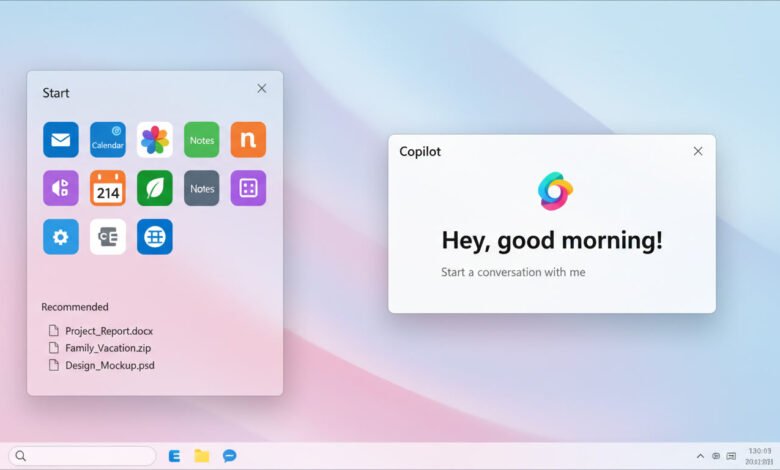Open the taskbar clock and date
780x470 pixels.
pos(759,456)
